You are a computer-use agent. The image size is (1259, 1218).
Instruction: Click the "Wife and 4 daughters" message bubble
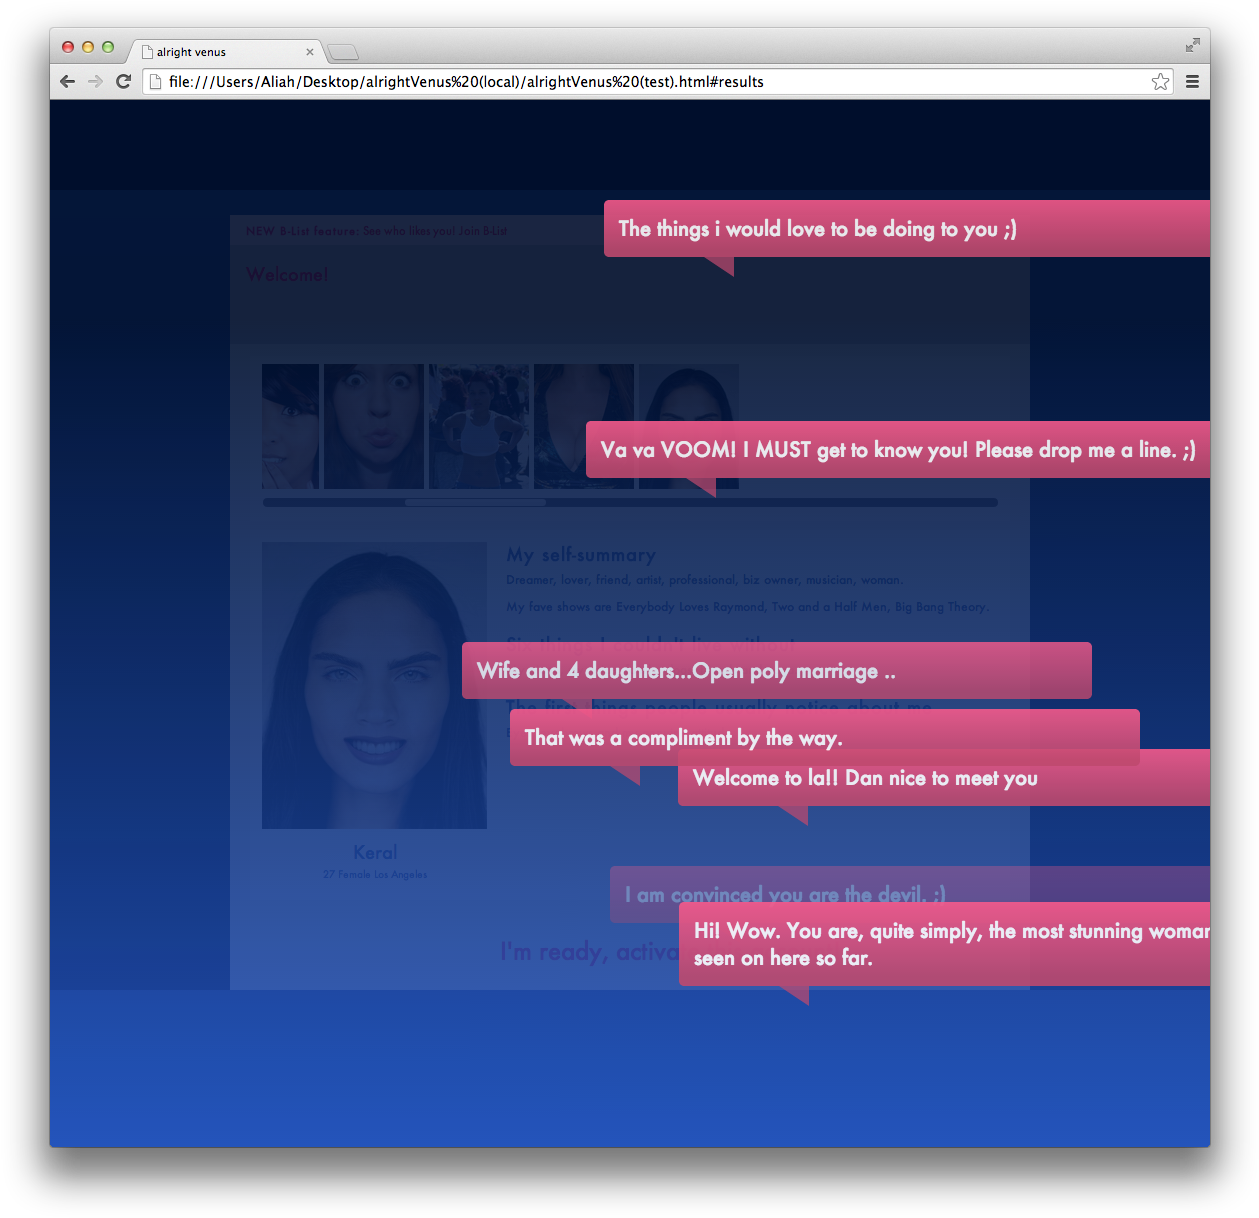[776, 671]
